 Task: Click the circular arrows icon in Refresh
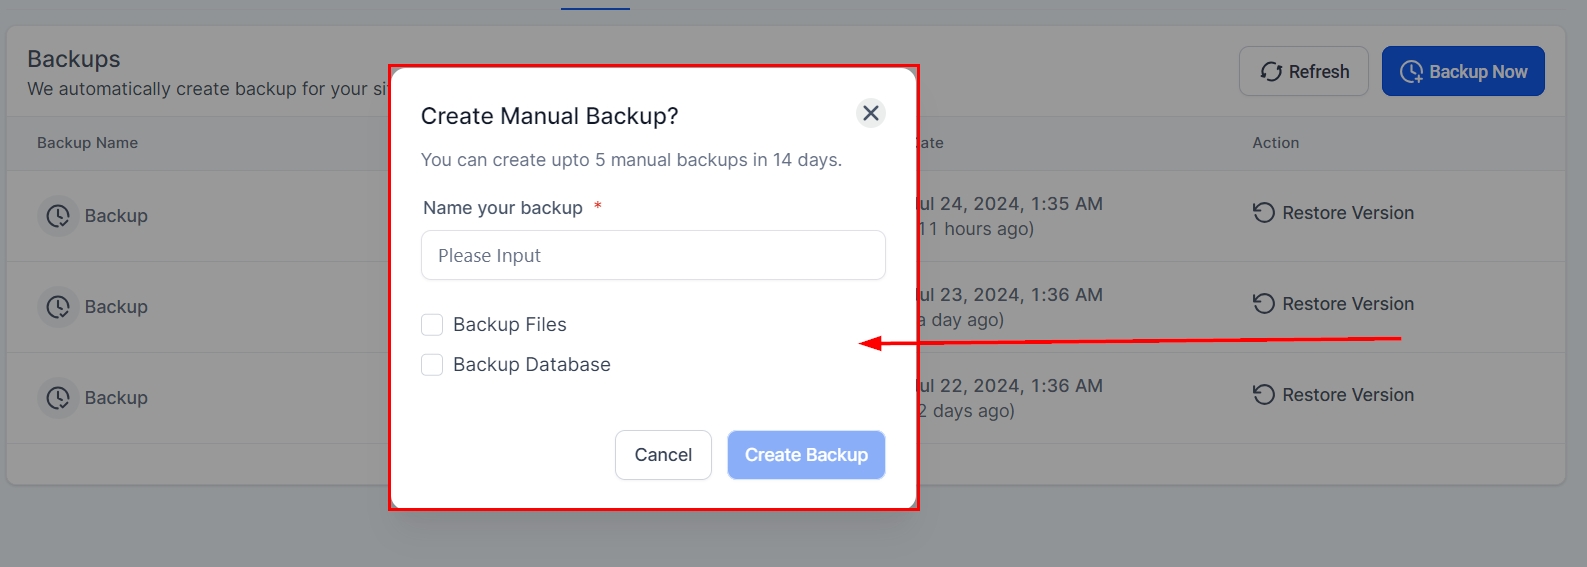(x=1271, y=72)
